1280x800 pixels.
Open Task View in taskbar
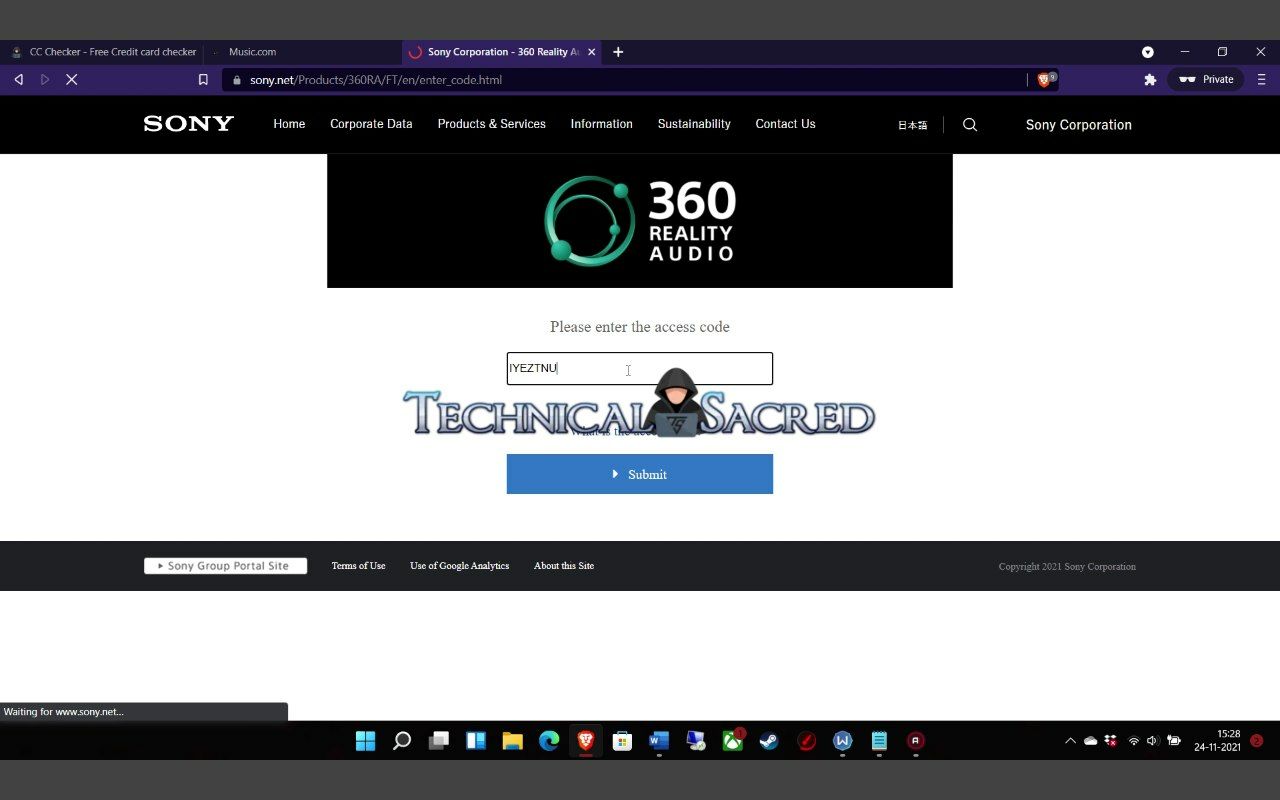pos(439,741)
